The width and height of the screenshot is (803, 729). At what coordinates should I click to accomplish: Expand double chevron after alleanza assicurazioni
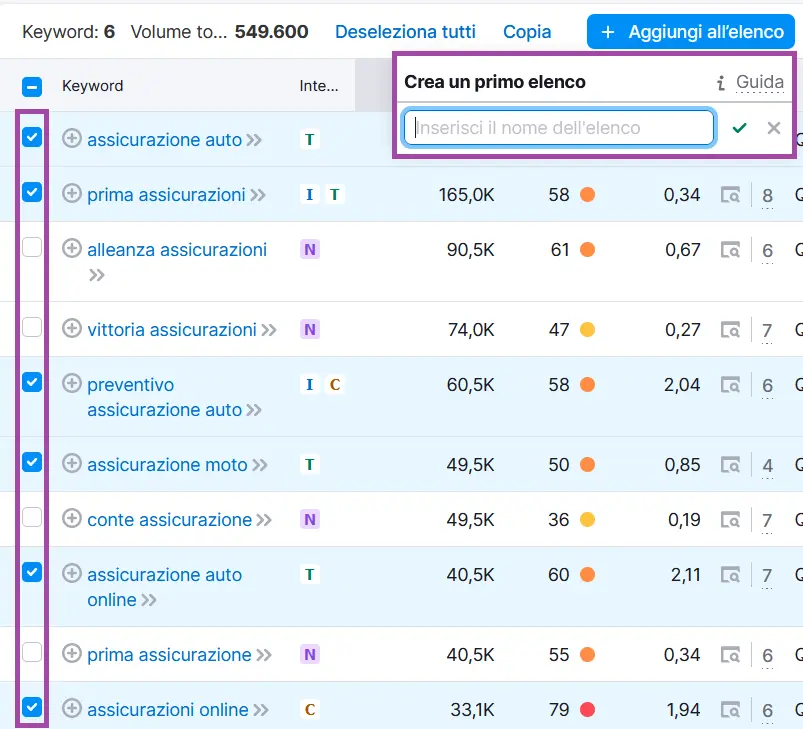[x=97, y=275]
